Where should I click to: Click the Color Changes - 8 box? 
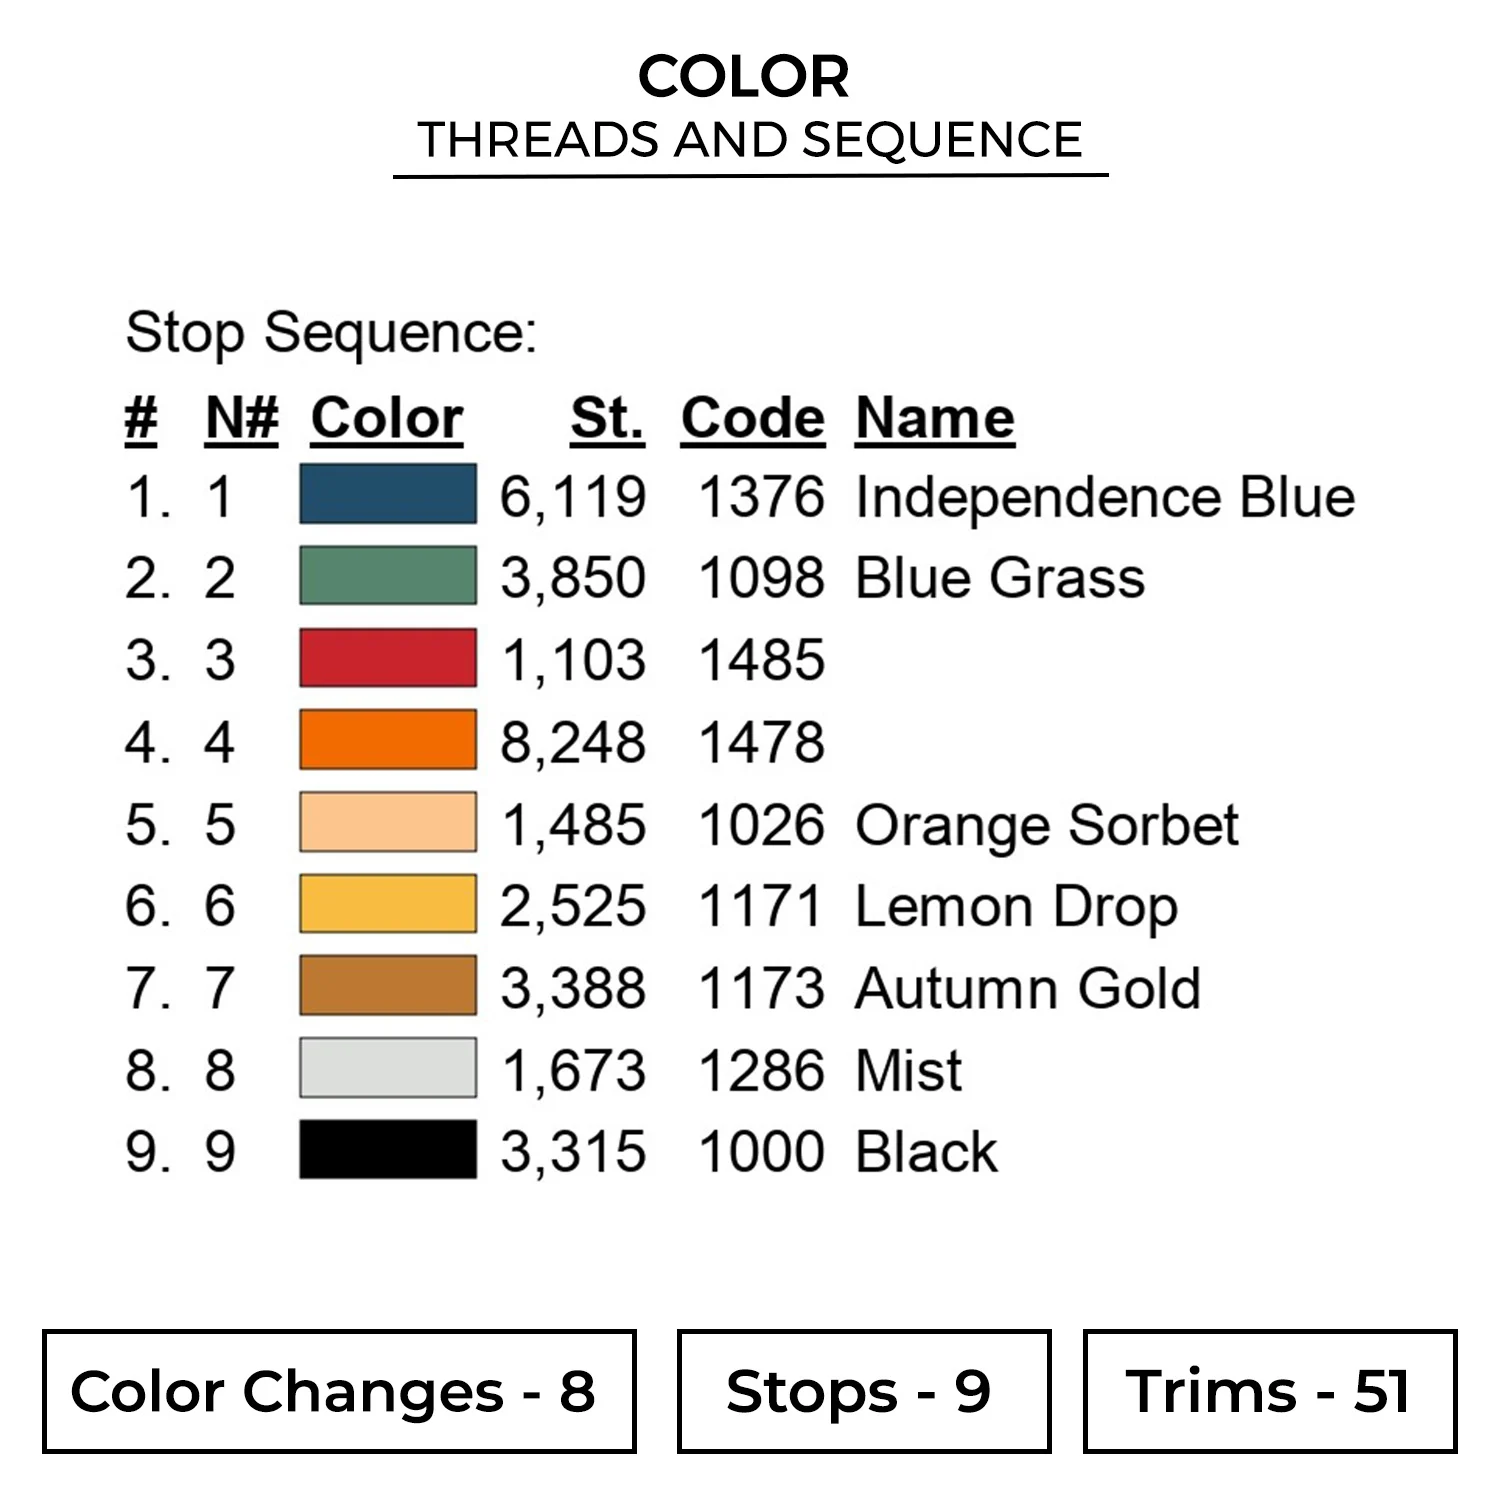pos(339,1391)
